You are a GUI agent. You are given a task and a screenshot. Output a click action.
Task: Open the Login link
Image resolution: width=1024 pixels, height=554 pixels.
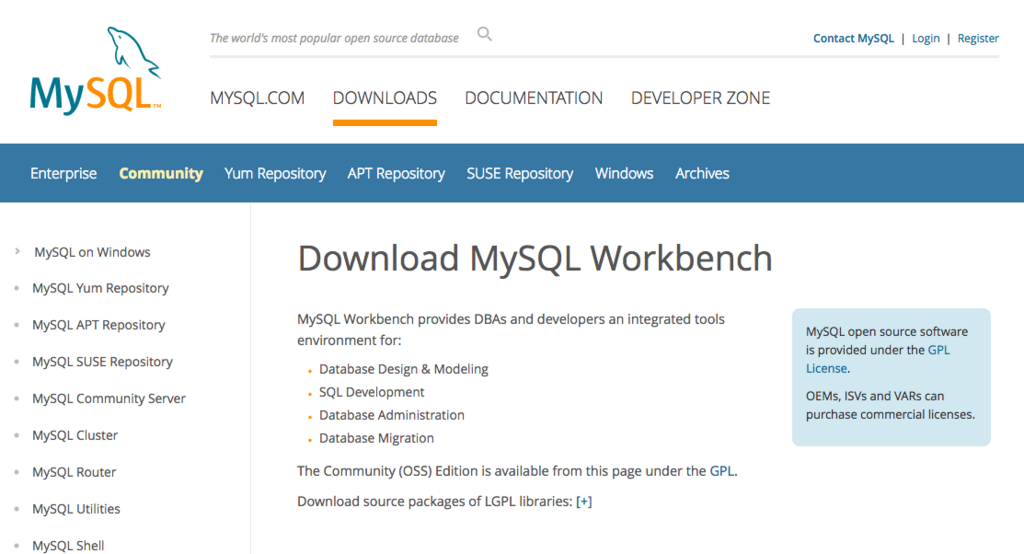925,39
